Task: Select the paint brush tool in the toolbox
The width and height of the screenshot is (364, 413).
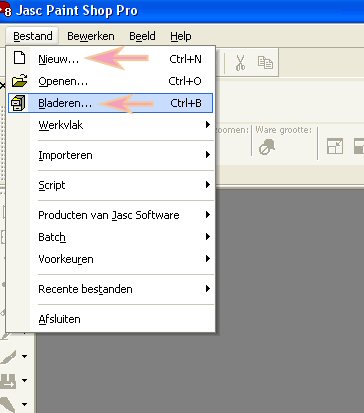Action: click(x=9, y=357)
